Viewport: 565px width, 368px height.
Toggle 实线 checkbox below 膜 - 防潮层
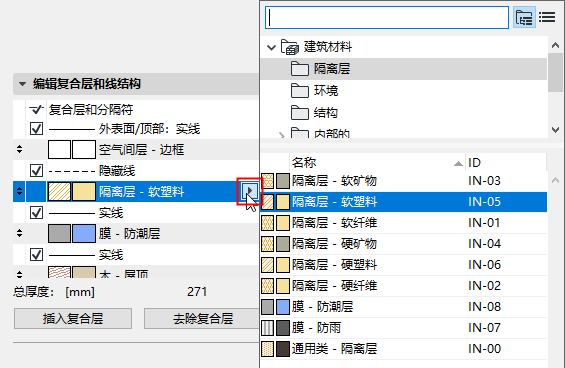pyautogui.click(x=36, y=255)
